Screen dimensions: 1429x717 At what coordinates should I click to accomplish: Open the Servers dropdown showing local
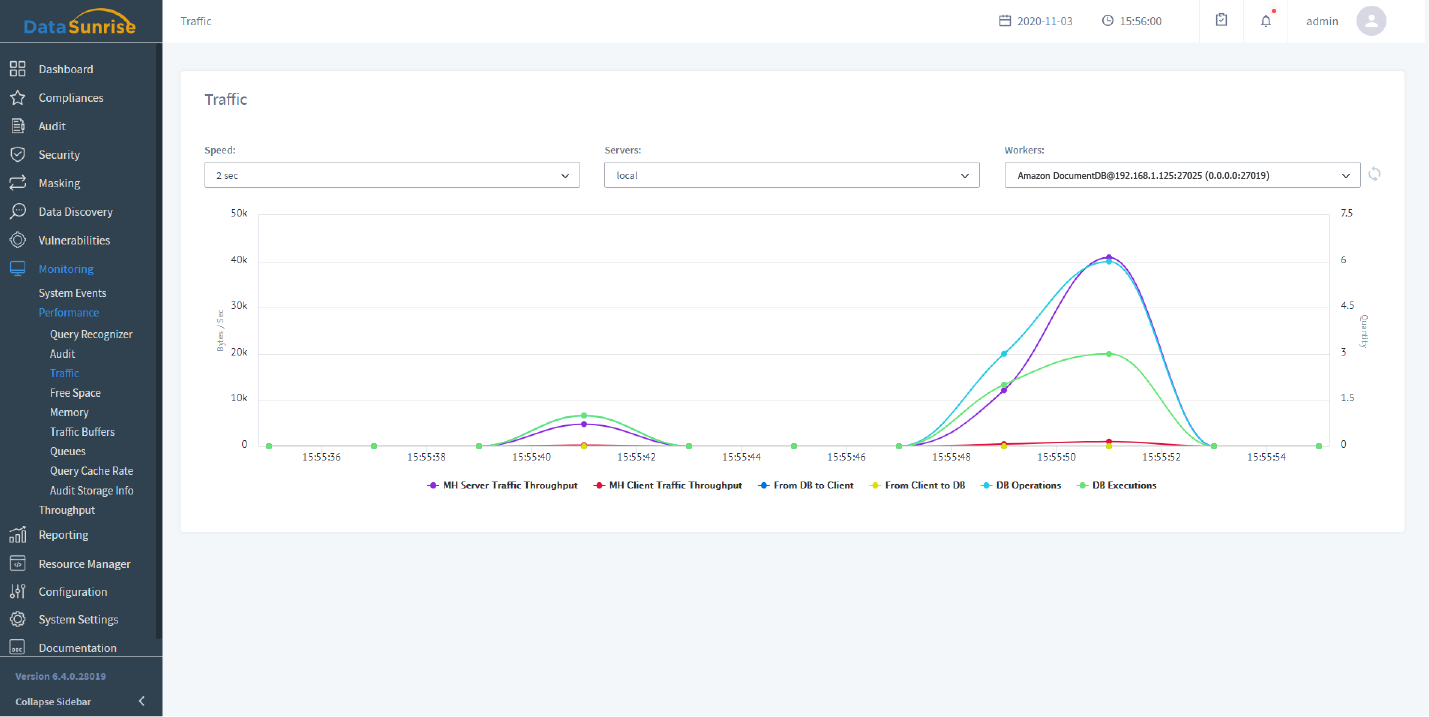(791, 176)
